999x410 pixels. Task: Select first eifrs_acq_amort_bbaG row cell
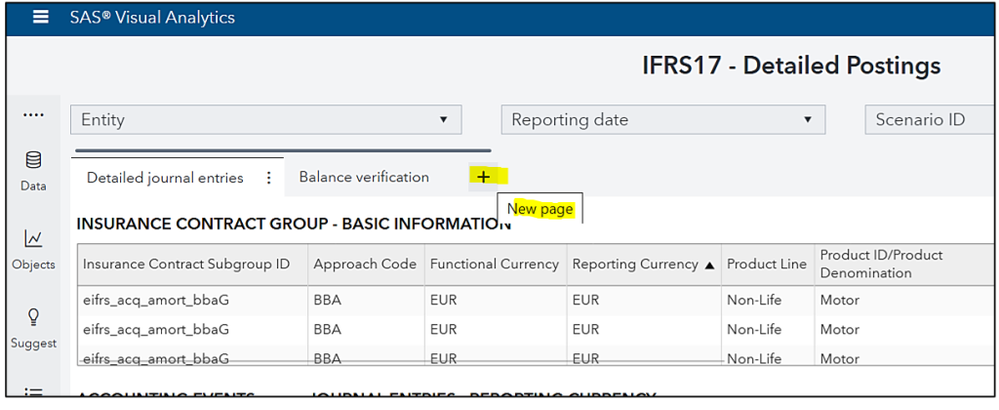156,300
